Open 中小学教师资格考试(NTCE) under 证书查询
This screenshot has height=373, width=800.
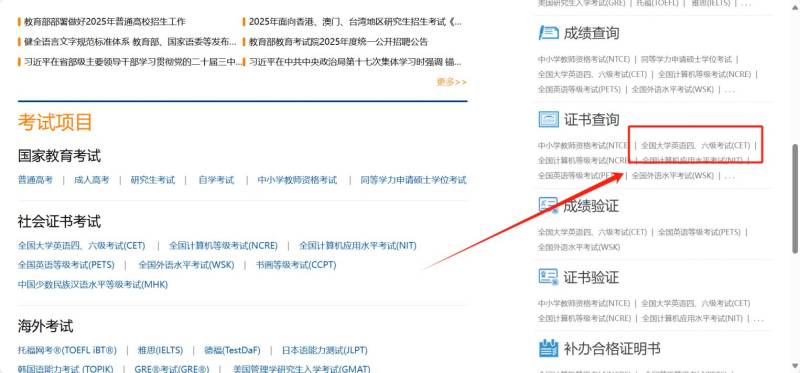[583, 145]
